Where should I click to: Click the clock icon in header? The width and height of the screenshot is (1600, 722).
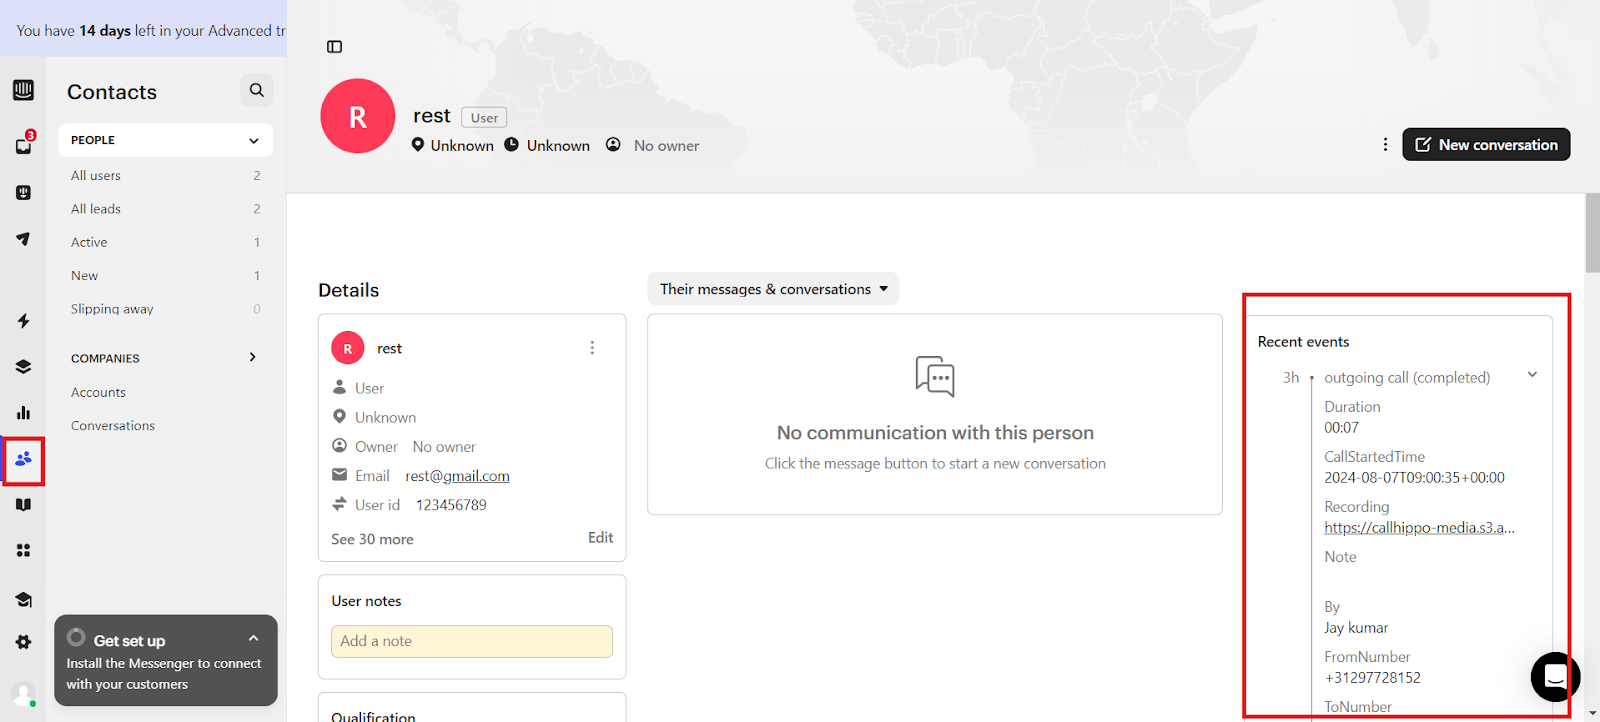coord(511,145)
